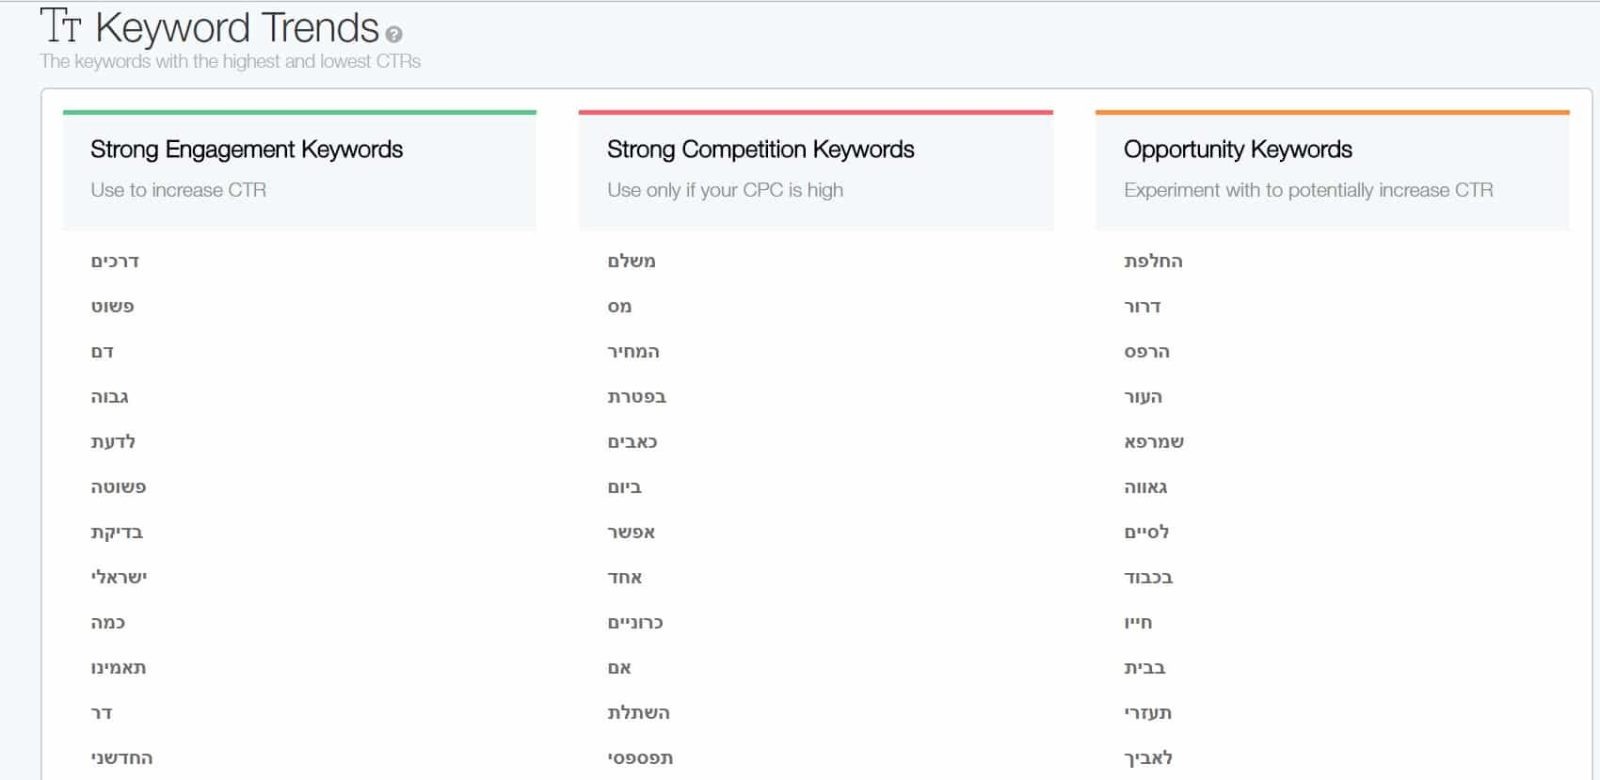Select the Opportunity Keywords header
The width and height of the screenshot is (1600, 780).
[x=1237, y=150]
